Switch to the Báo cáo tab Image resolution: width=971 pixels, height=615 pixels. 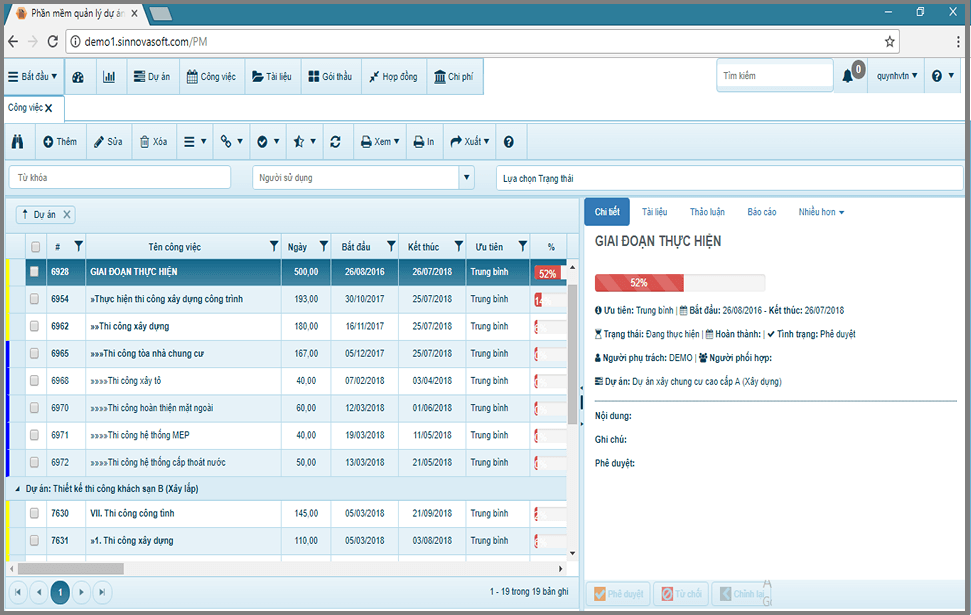(762, 212)
